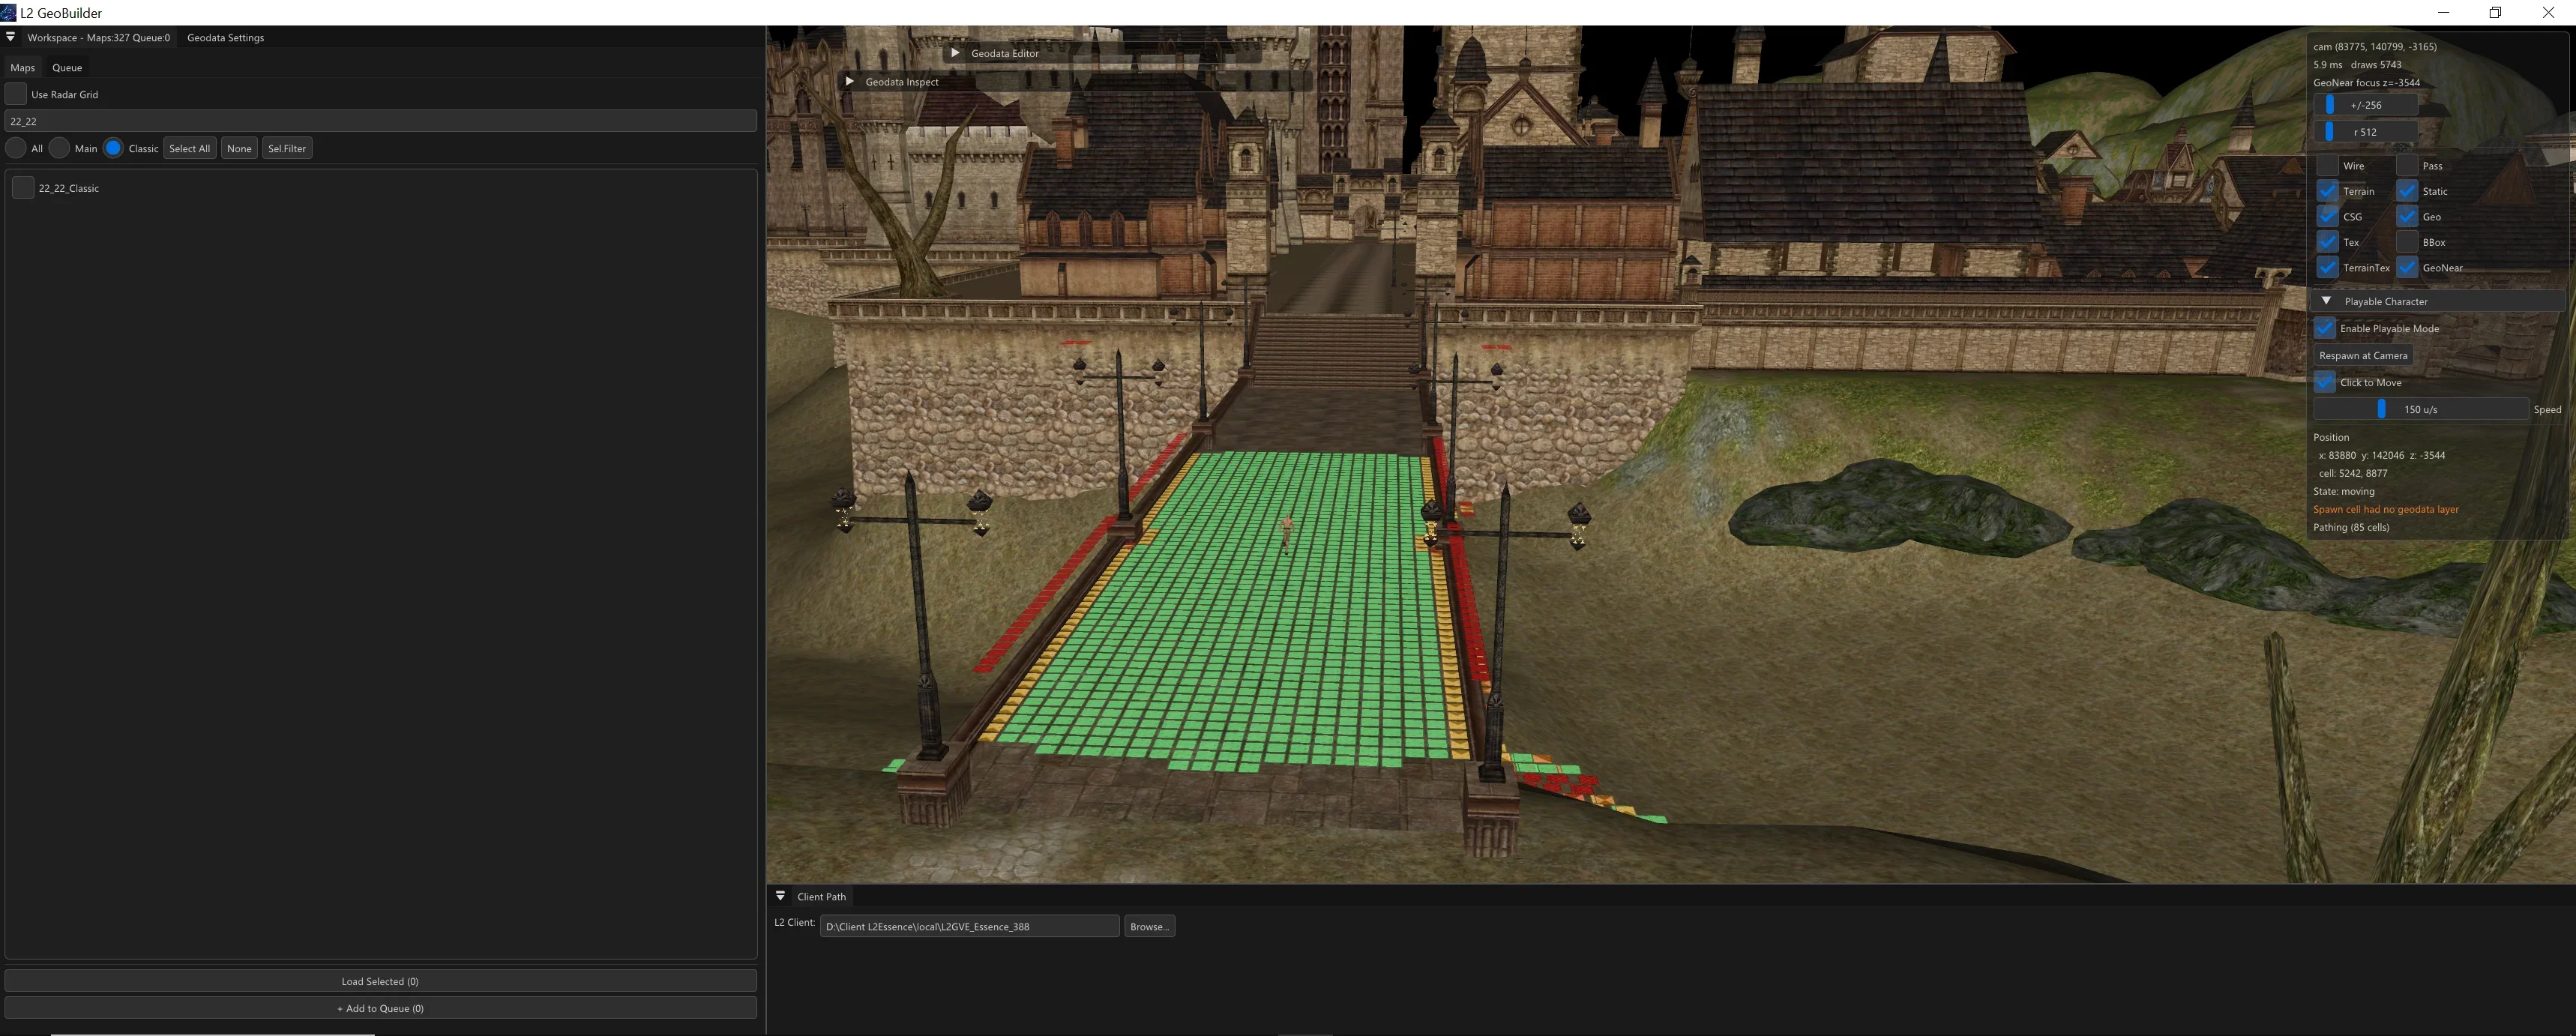Click Respawn at Camera button
Viewport: 2576px width, 1036px height.
pyautogui.click(x=2363, y=355)
